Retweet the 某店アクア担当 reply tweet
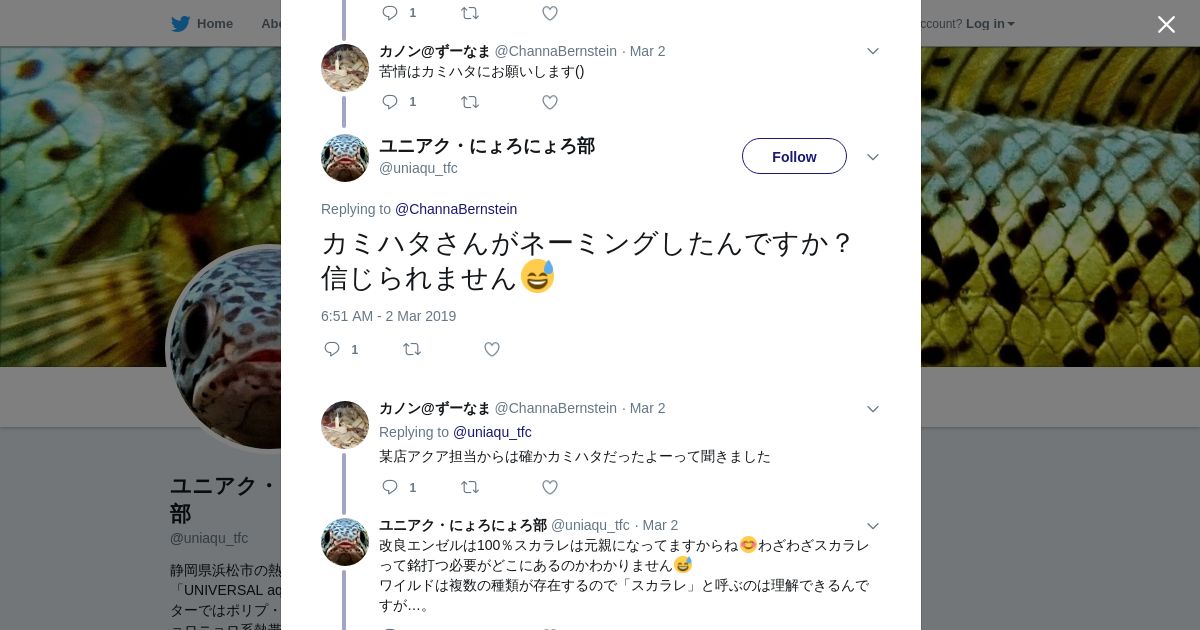This screenshot has height=630, width=1200. pyautogui.click(x=470, y=487)
